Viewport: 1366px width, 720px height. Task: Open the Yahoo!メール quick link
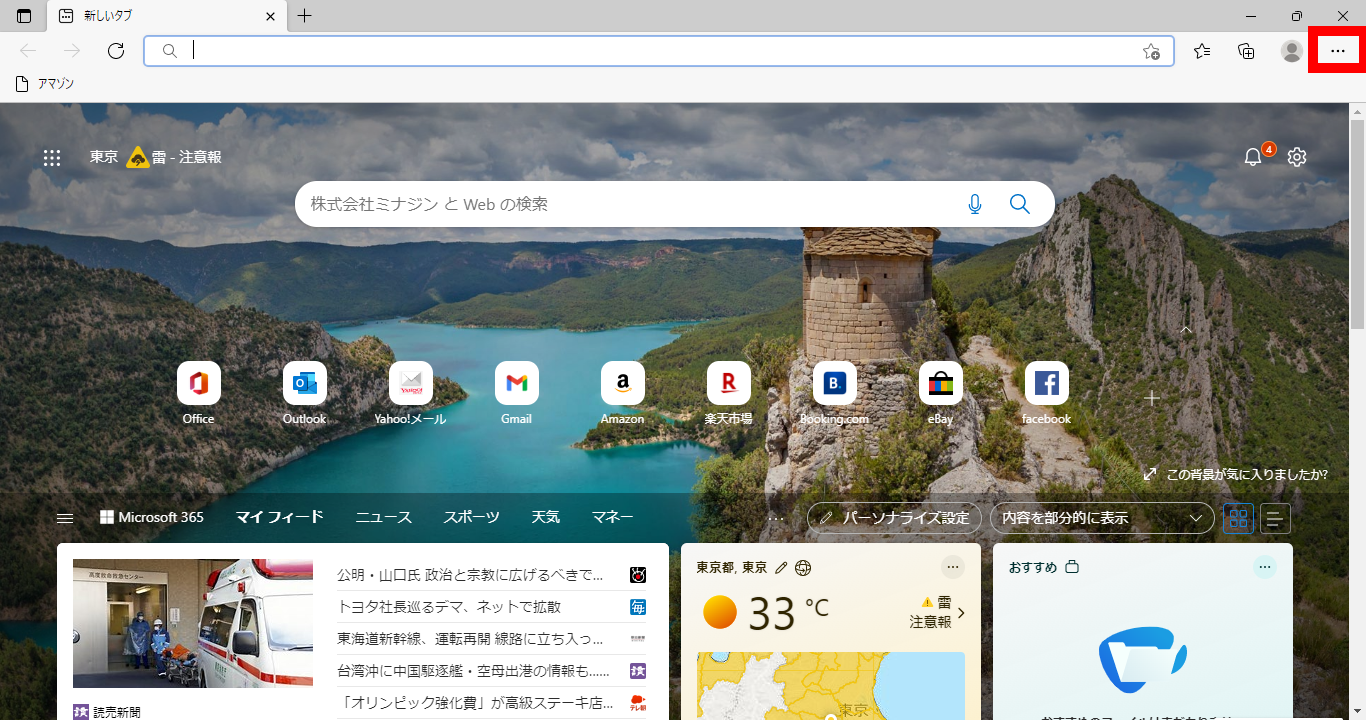point(411,393)
